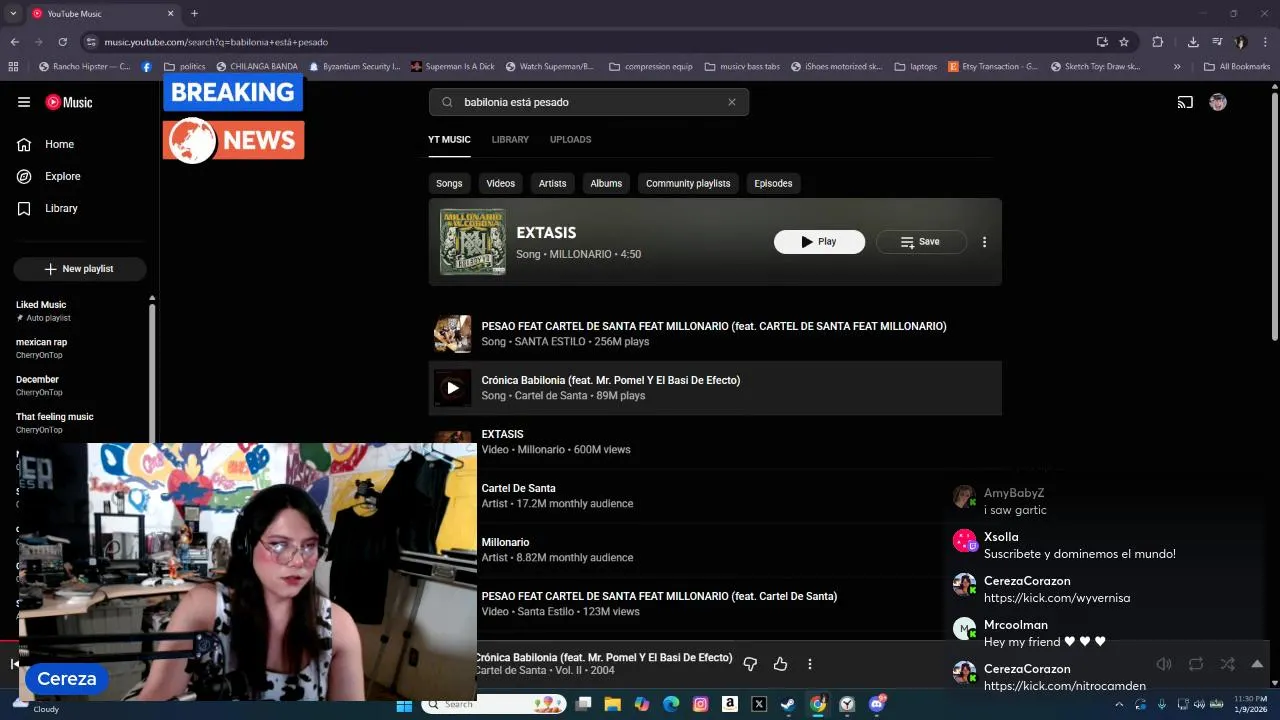Click the YouTube Music logo
The image size is (1280, 720).
tap(69, 102)
